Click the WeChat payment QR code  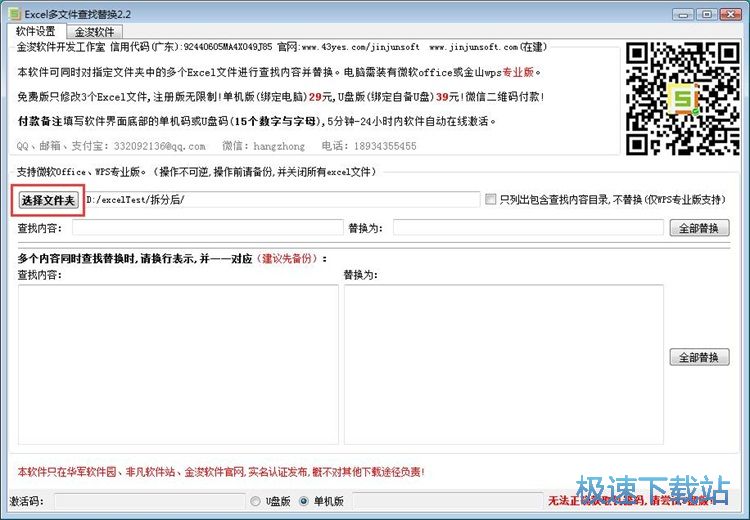point(683,98)
